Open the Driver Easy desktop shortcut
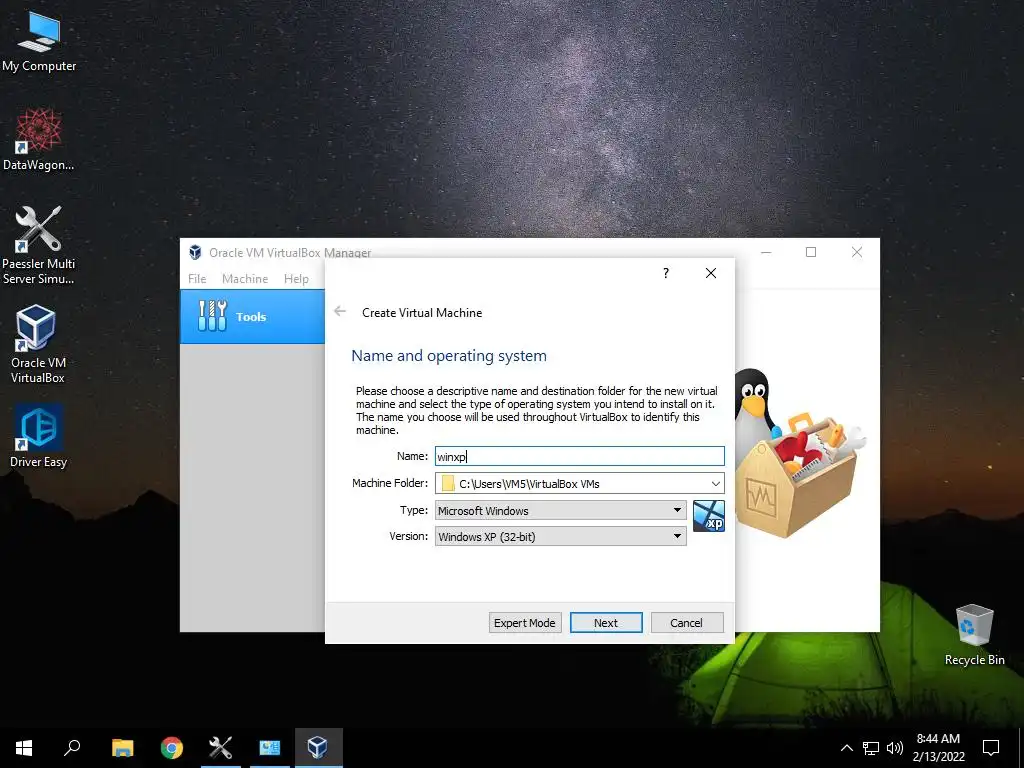The width and height of the screenshot is (1024, 768). pos(39,436)
